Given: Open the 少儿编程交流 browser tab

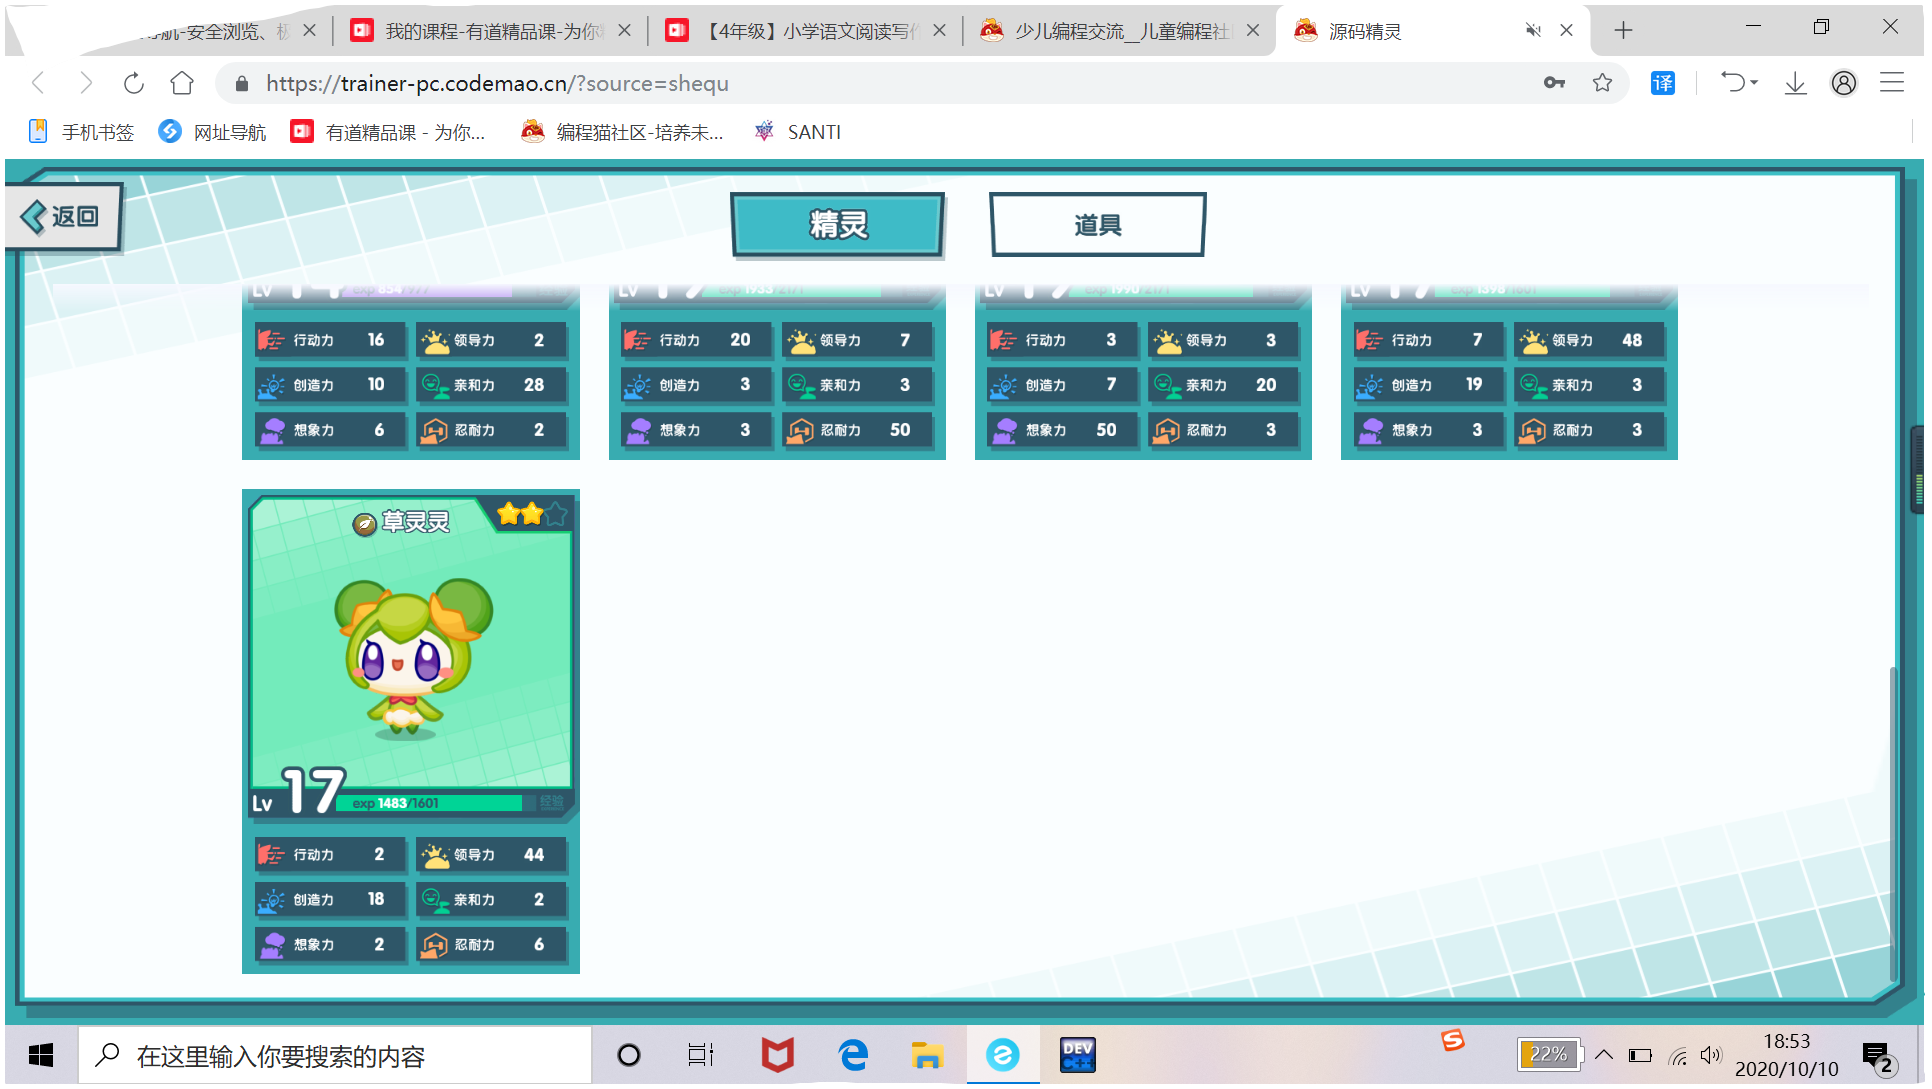Looking at the screenshot, I should [1119, 31].
